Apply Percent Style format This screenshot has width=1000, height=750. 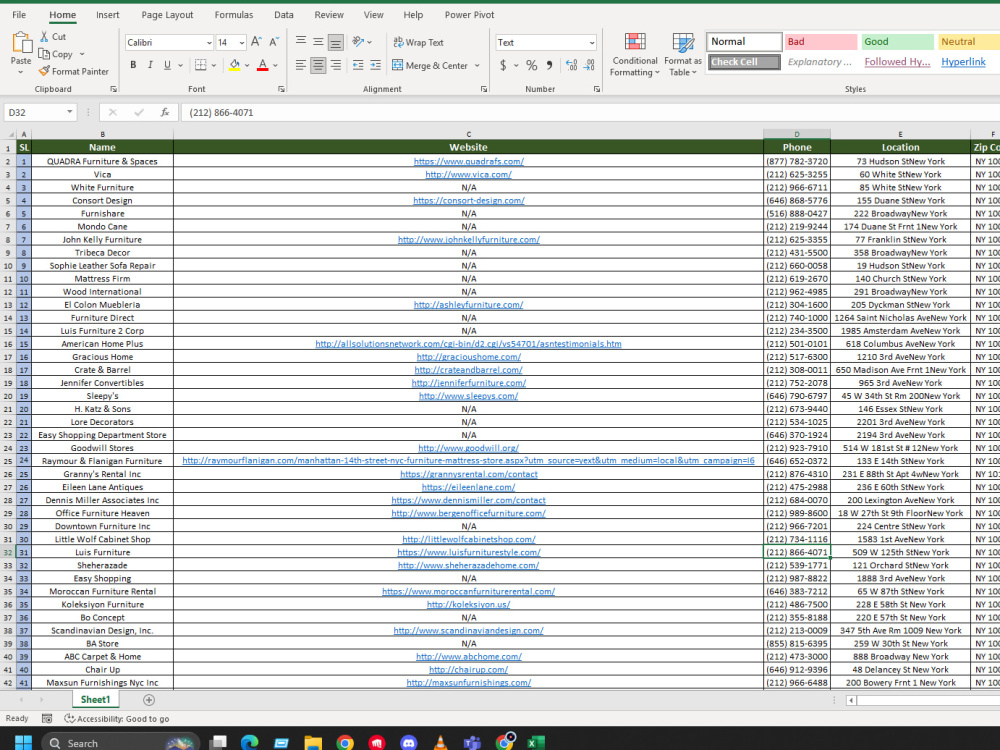click(531, 65)
